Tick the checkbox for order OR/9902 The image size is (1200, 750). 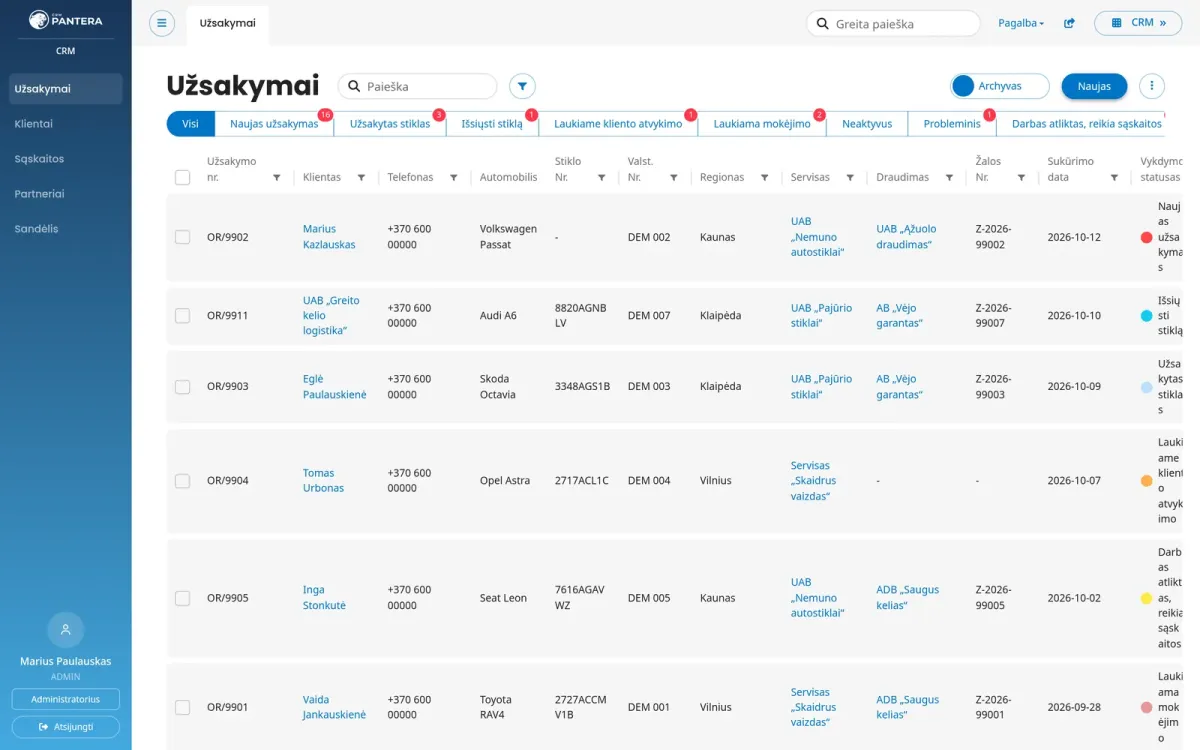(182, 237)
